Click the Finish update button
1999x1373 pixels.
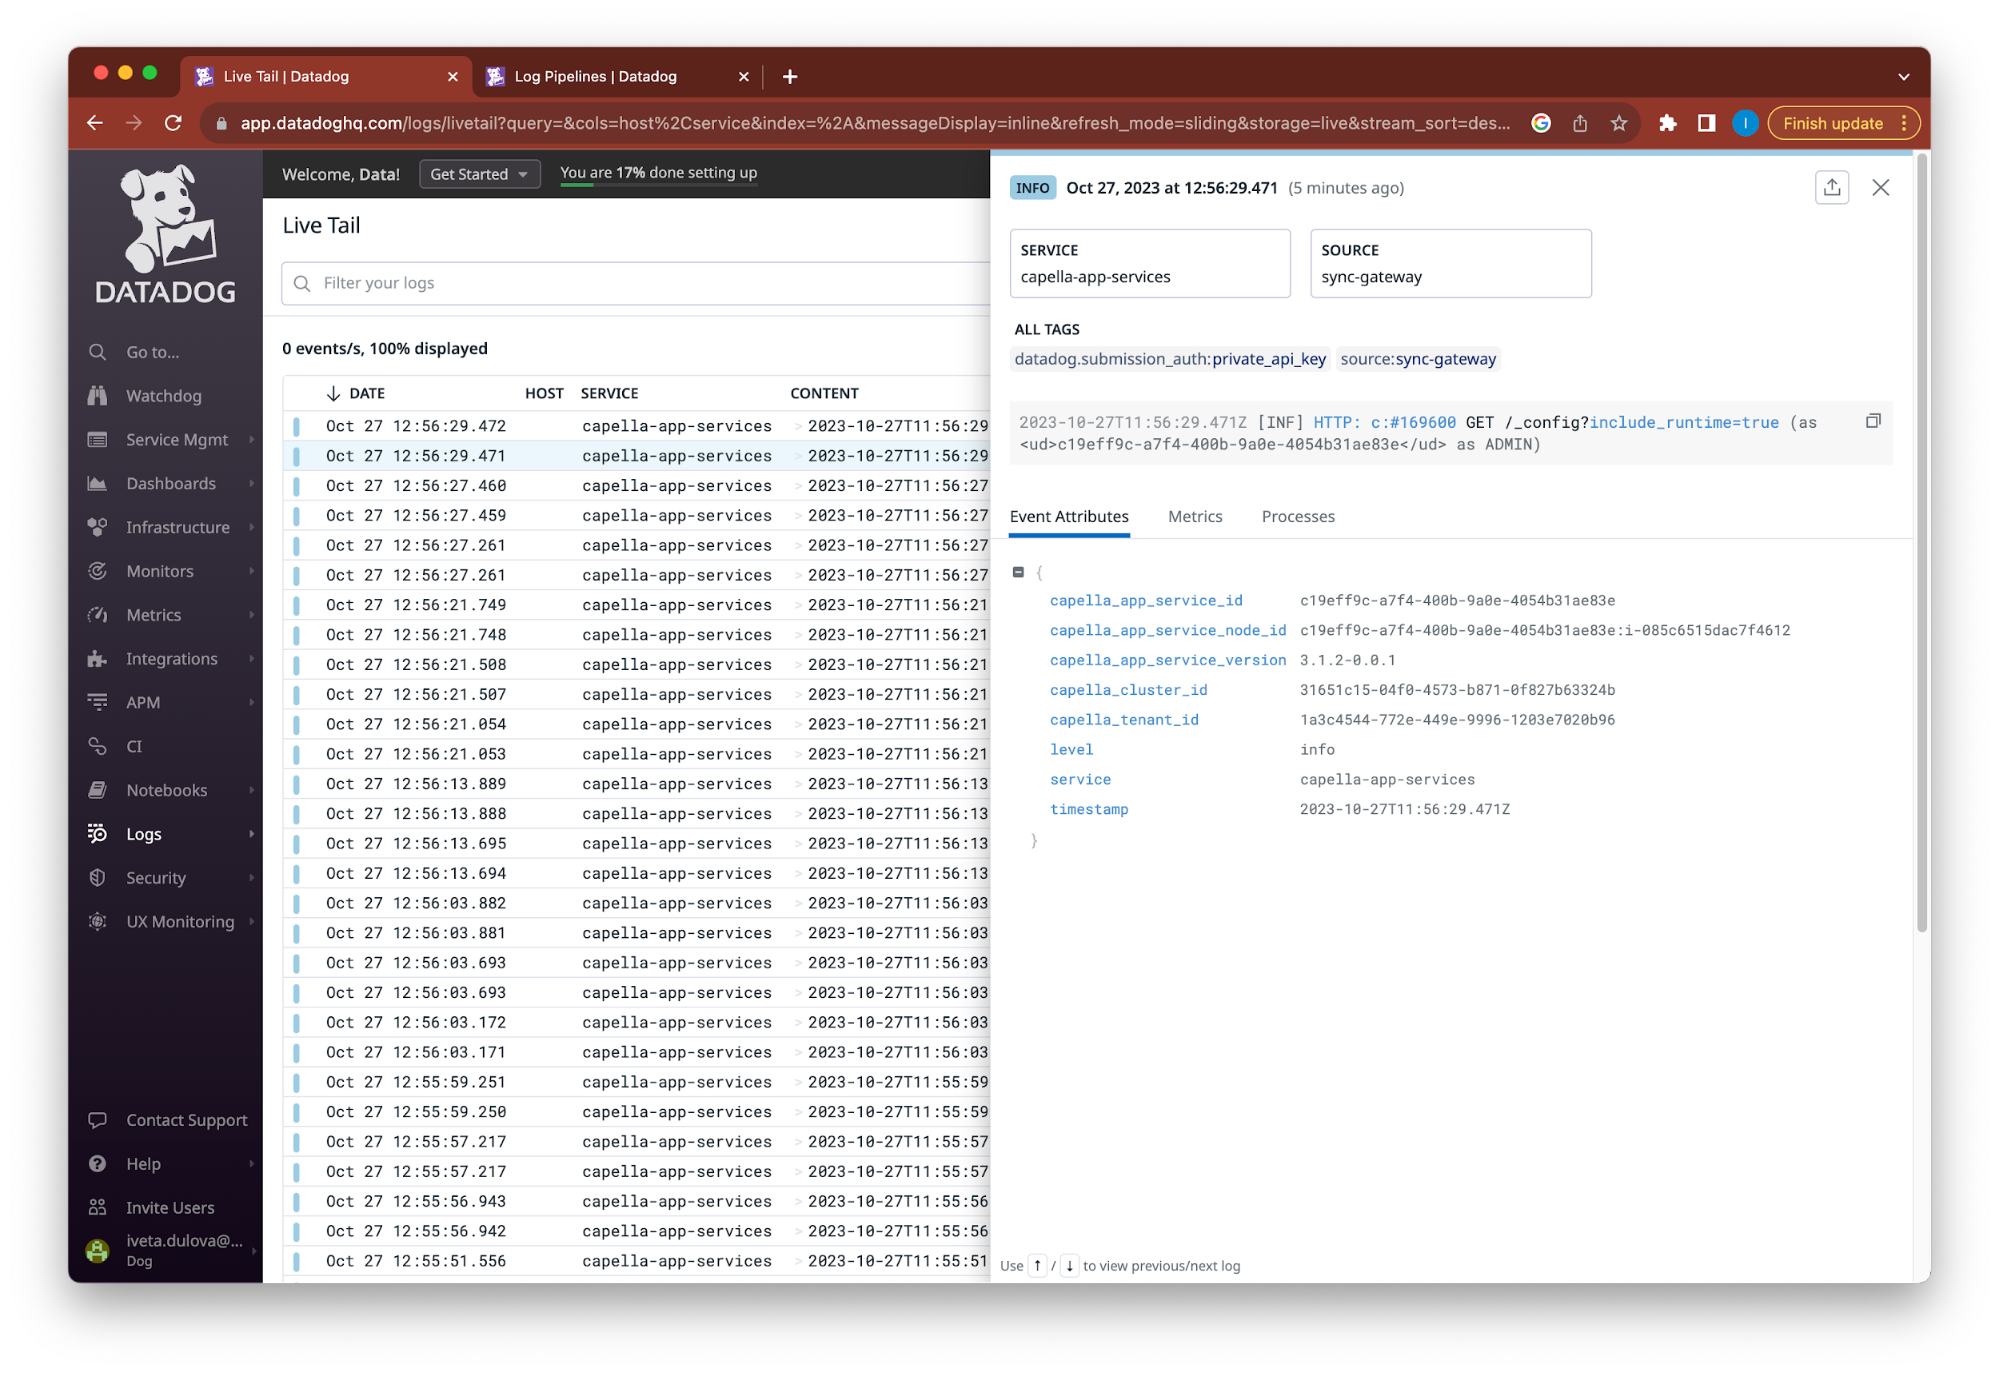click(x=1835, y=123)
